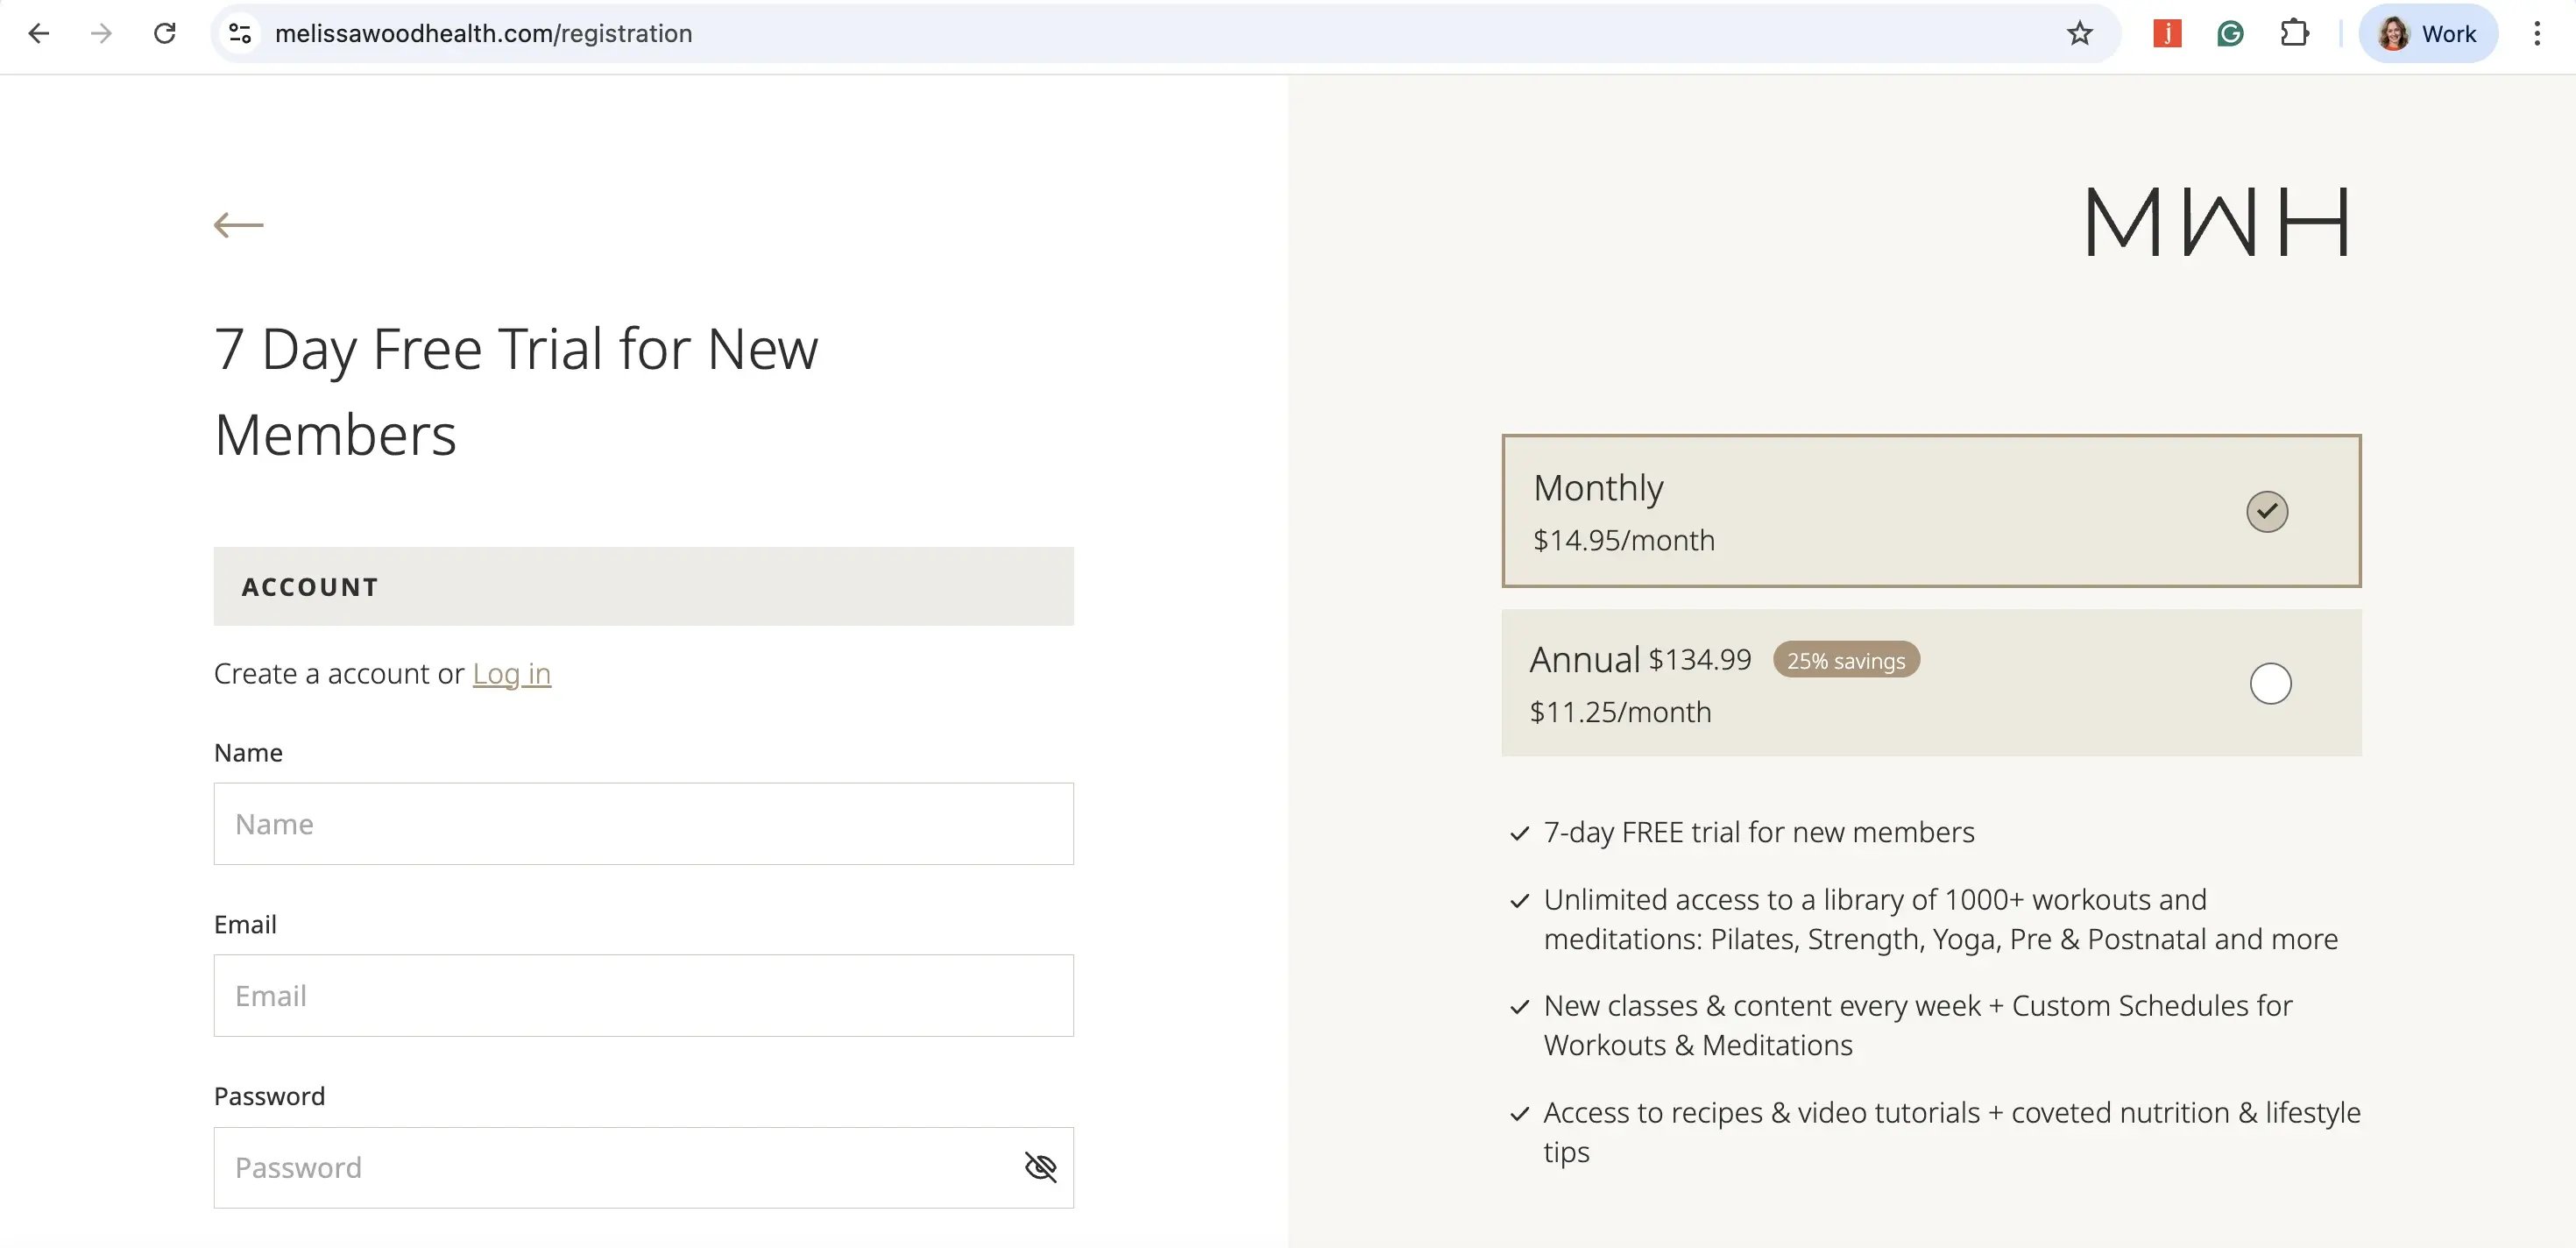Open the Extensions puzzle-piece menu
The width and height of the screenshot is (2576, 1248).
pyautogui.click(x=2294, y=33)
